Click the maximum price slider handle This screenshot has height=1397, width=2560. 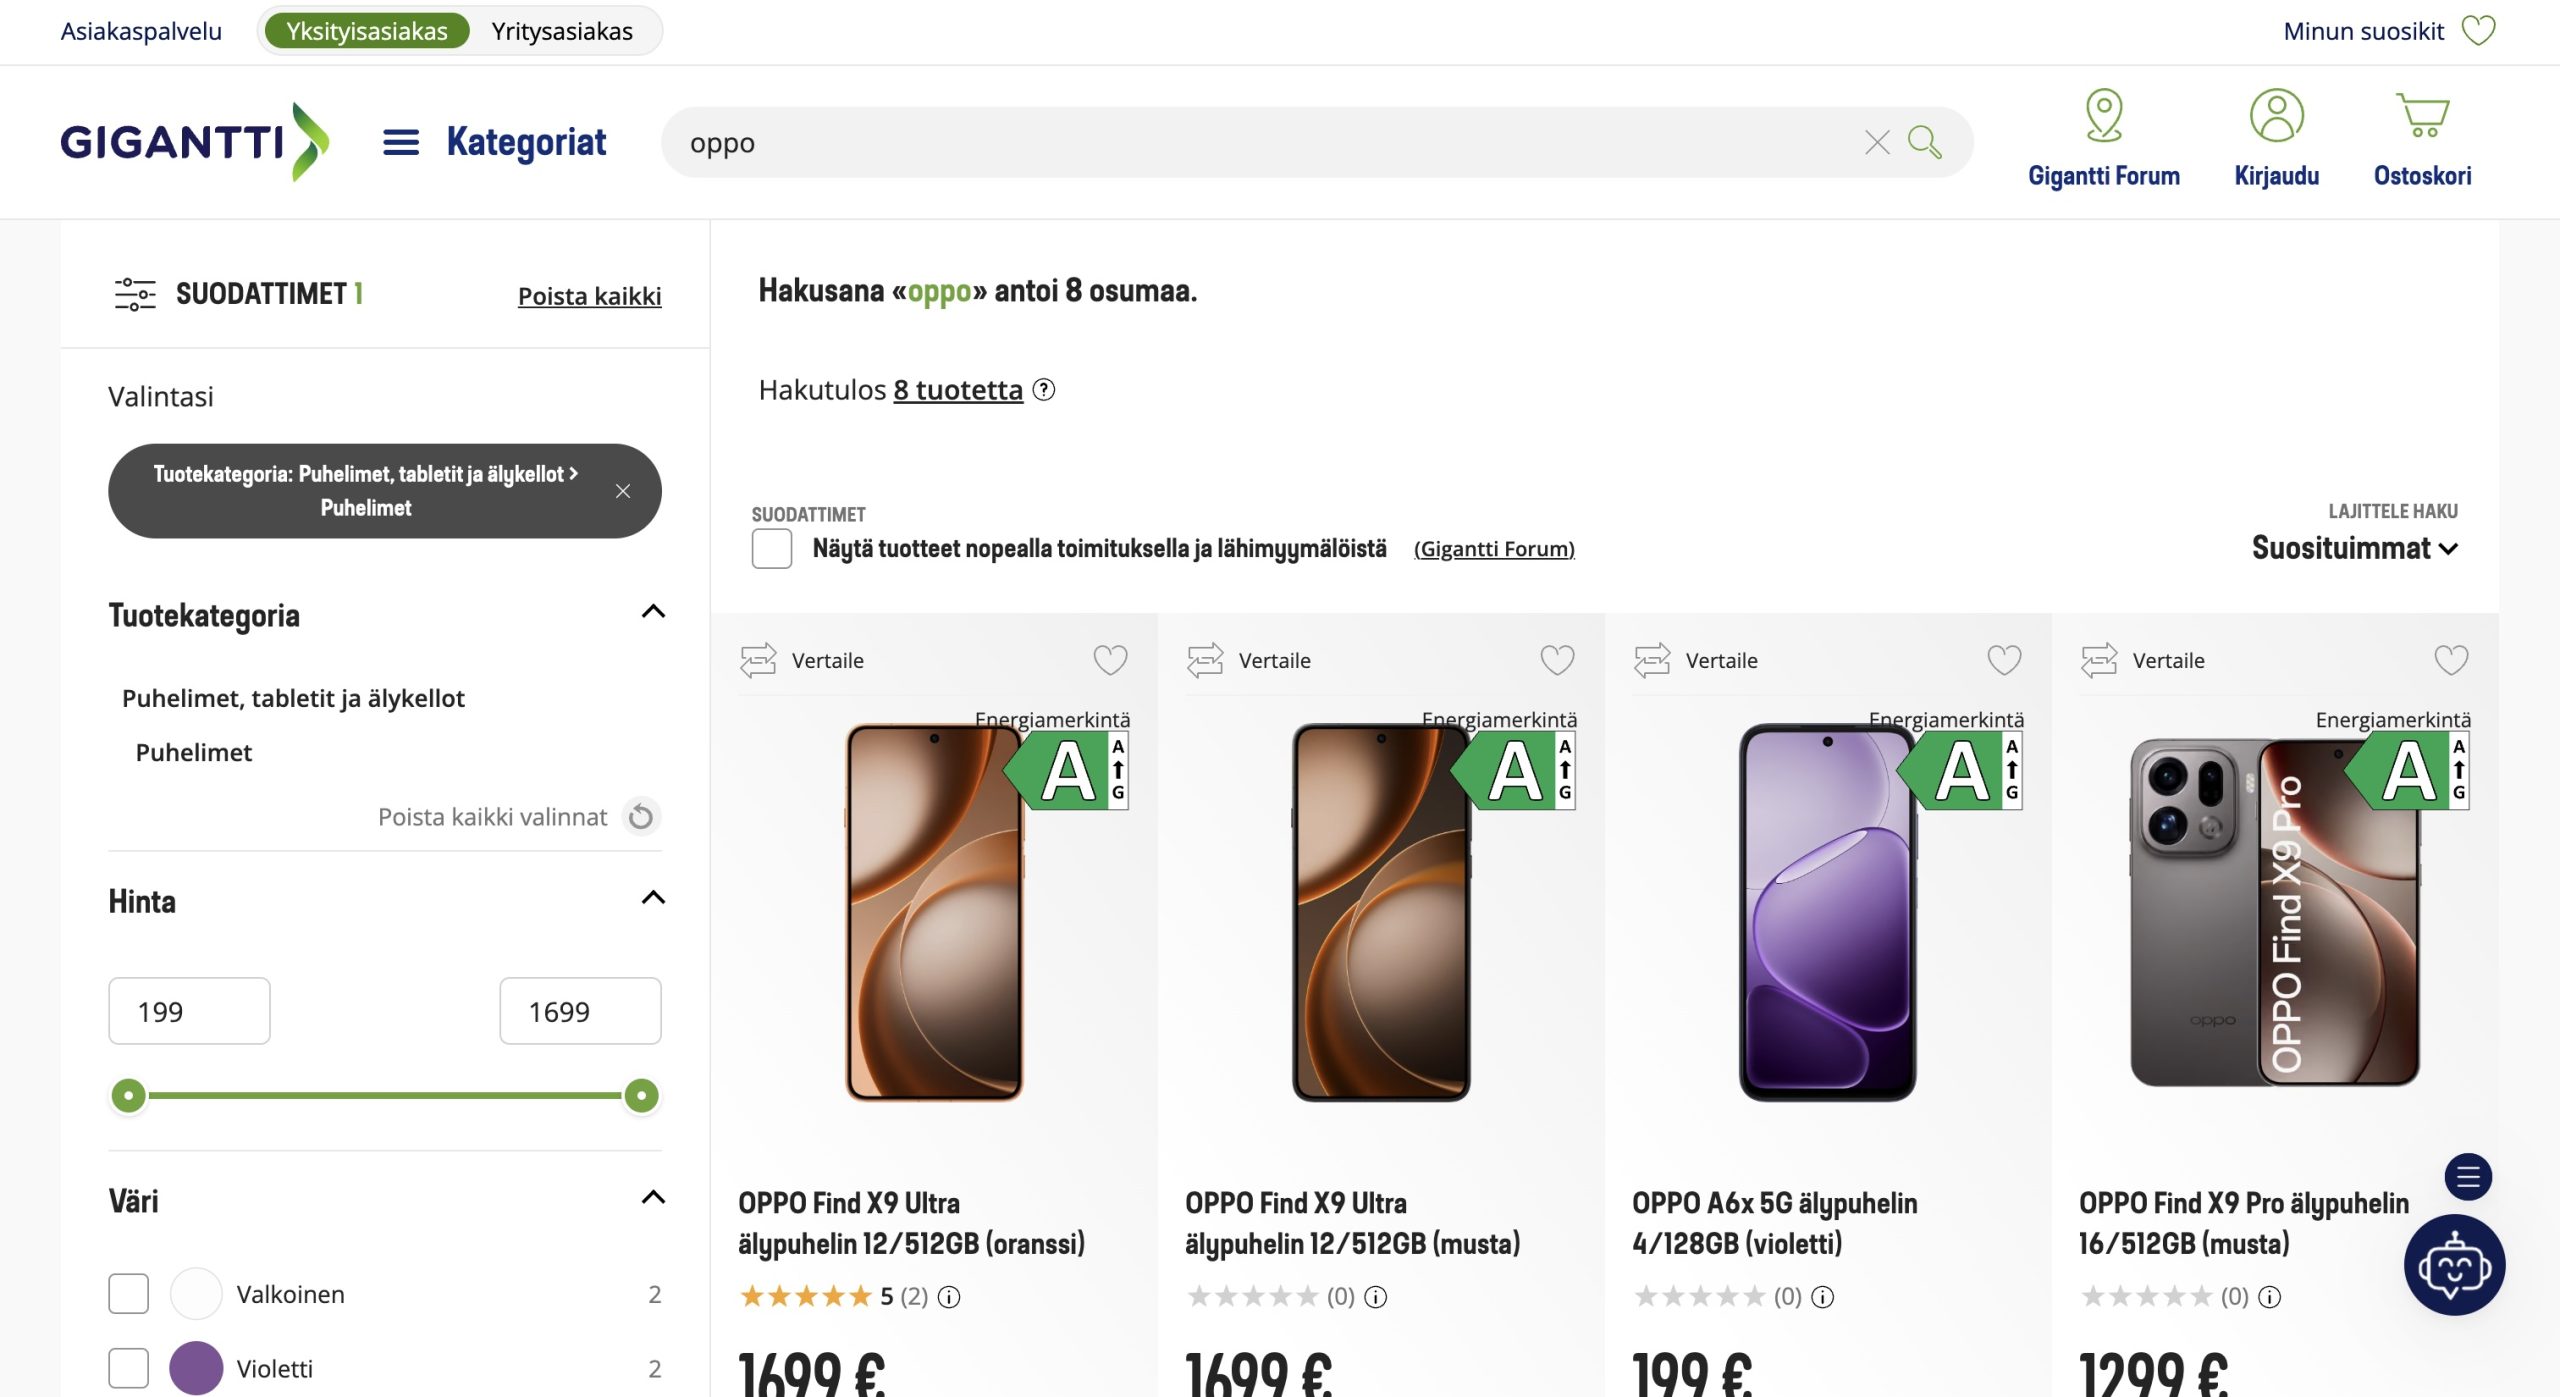click(641, 1096)
